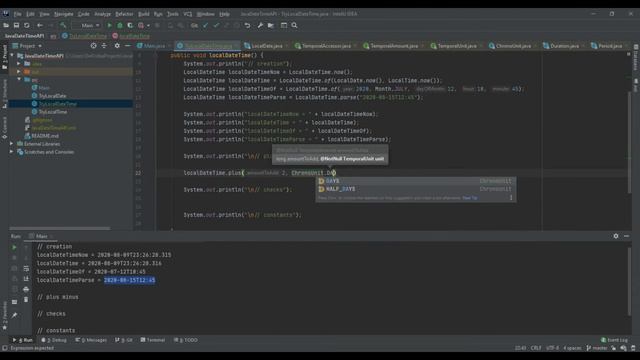Screen dimensions: 640x360
Task: Click the master git branch widget
Action: click(597, 348)
